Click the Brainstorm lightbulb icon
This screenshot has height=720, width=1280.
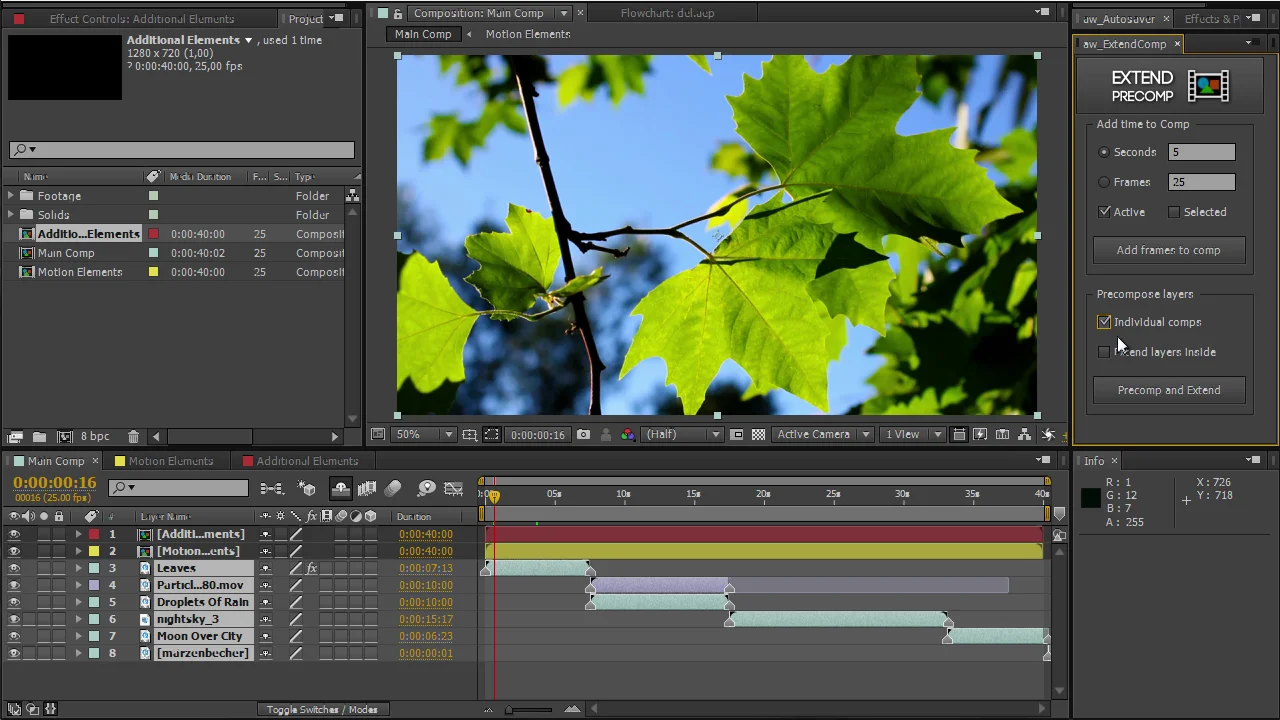point(427,488)
